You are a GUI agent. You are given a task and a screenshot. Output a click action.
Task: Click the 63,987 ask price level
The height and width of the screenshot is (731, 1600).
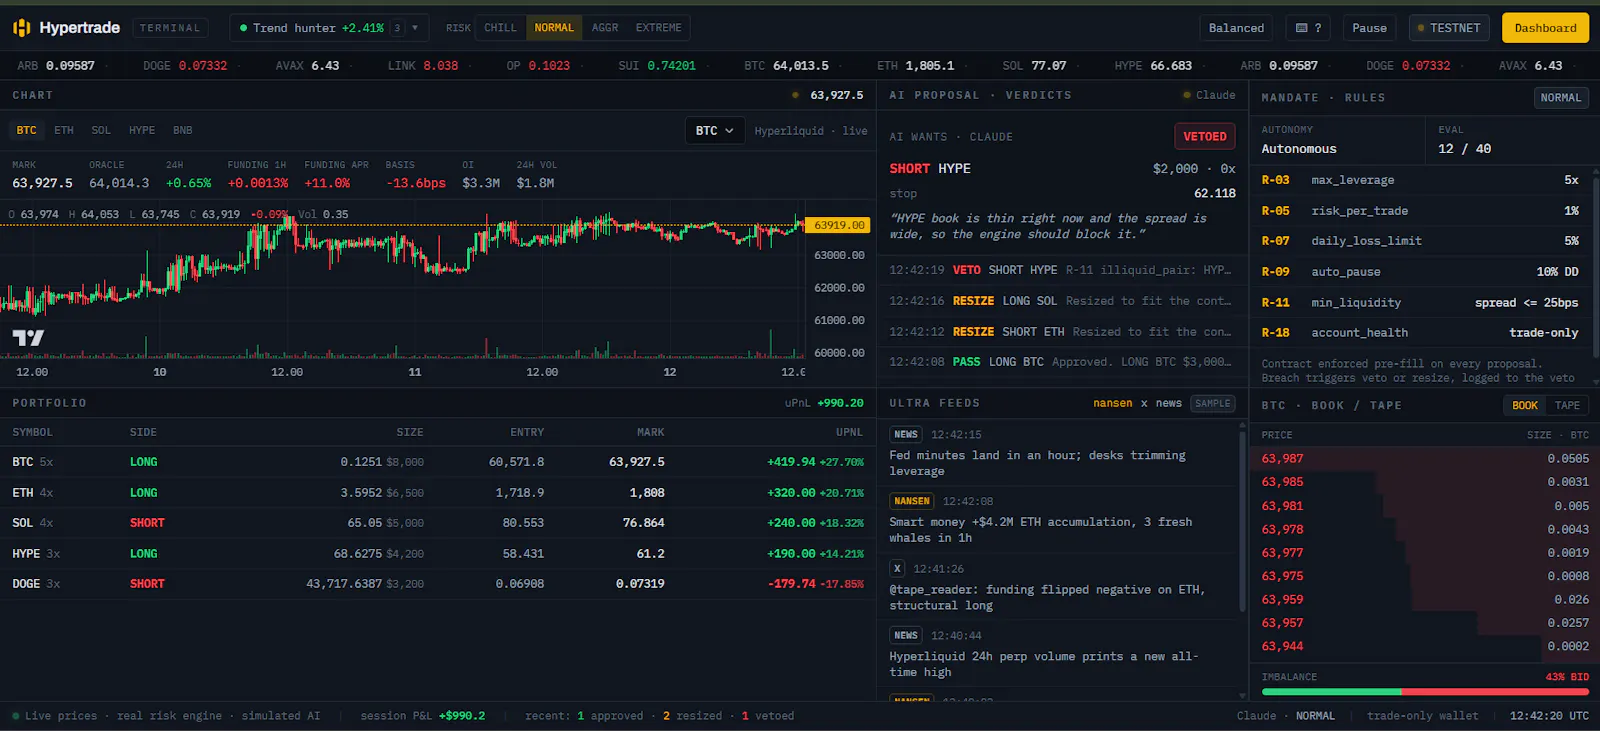1282,458
